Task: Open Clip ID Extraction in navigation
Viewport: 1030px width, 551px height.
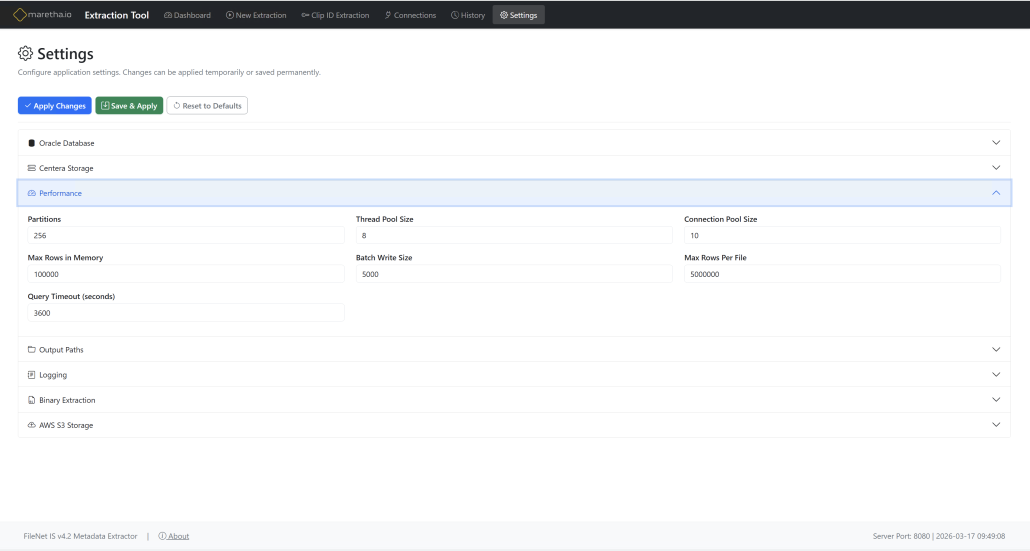Action: coord(335,15)
